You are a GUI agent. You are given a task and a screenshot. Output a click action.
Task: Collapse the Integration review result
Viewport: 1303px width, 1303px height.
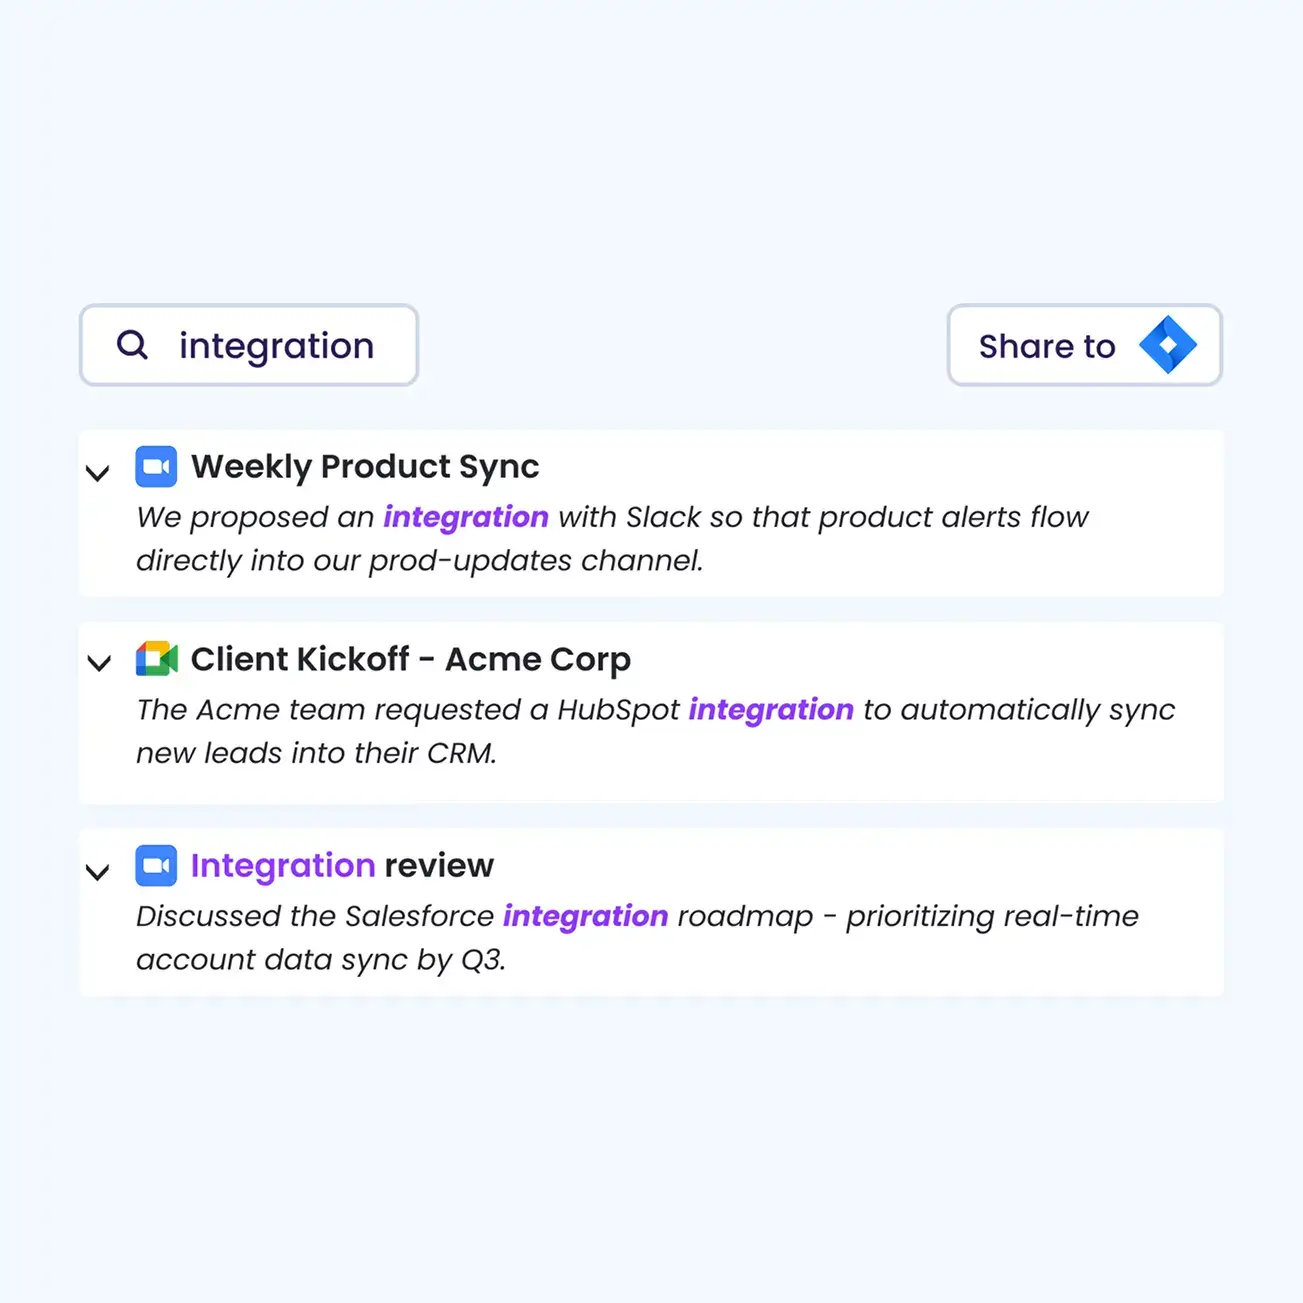[98, 872]
